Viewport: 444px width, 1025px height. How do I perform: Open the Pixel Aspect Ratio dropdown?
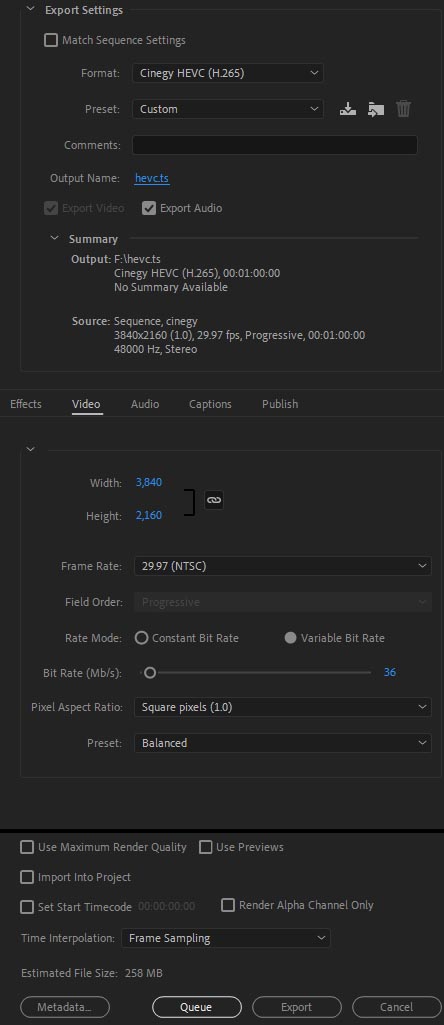pos(282,707)
